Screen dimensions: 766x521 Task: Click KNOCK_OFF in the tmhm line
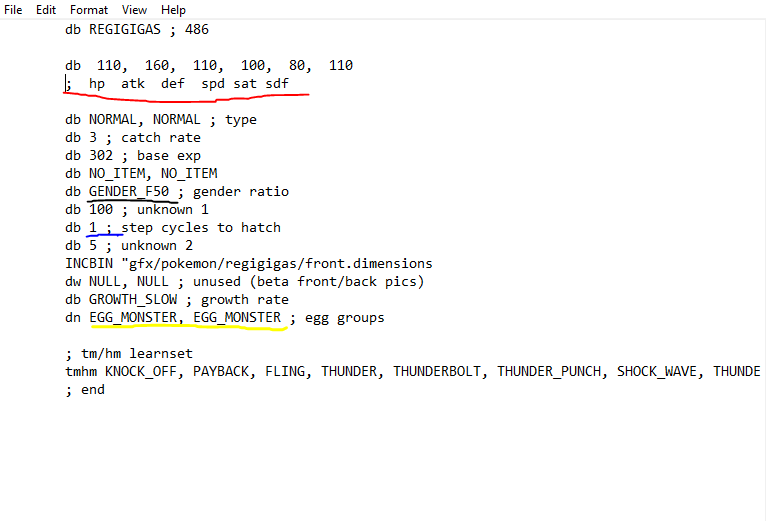tap(140, 371)
